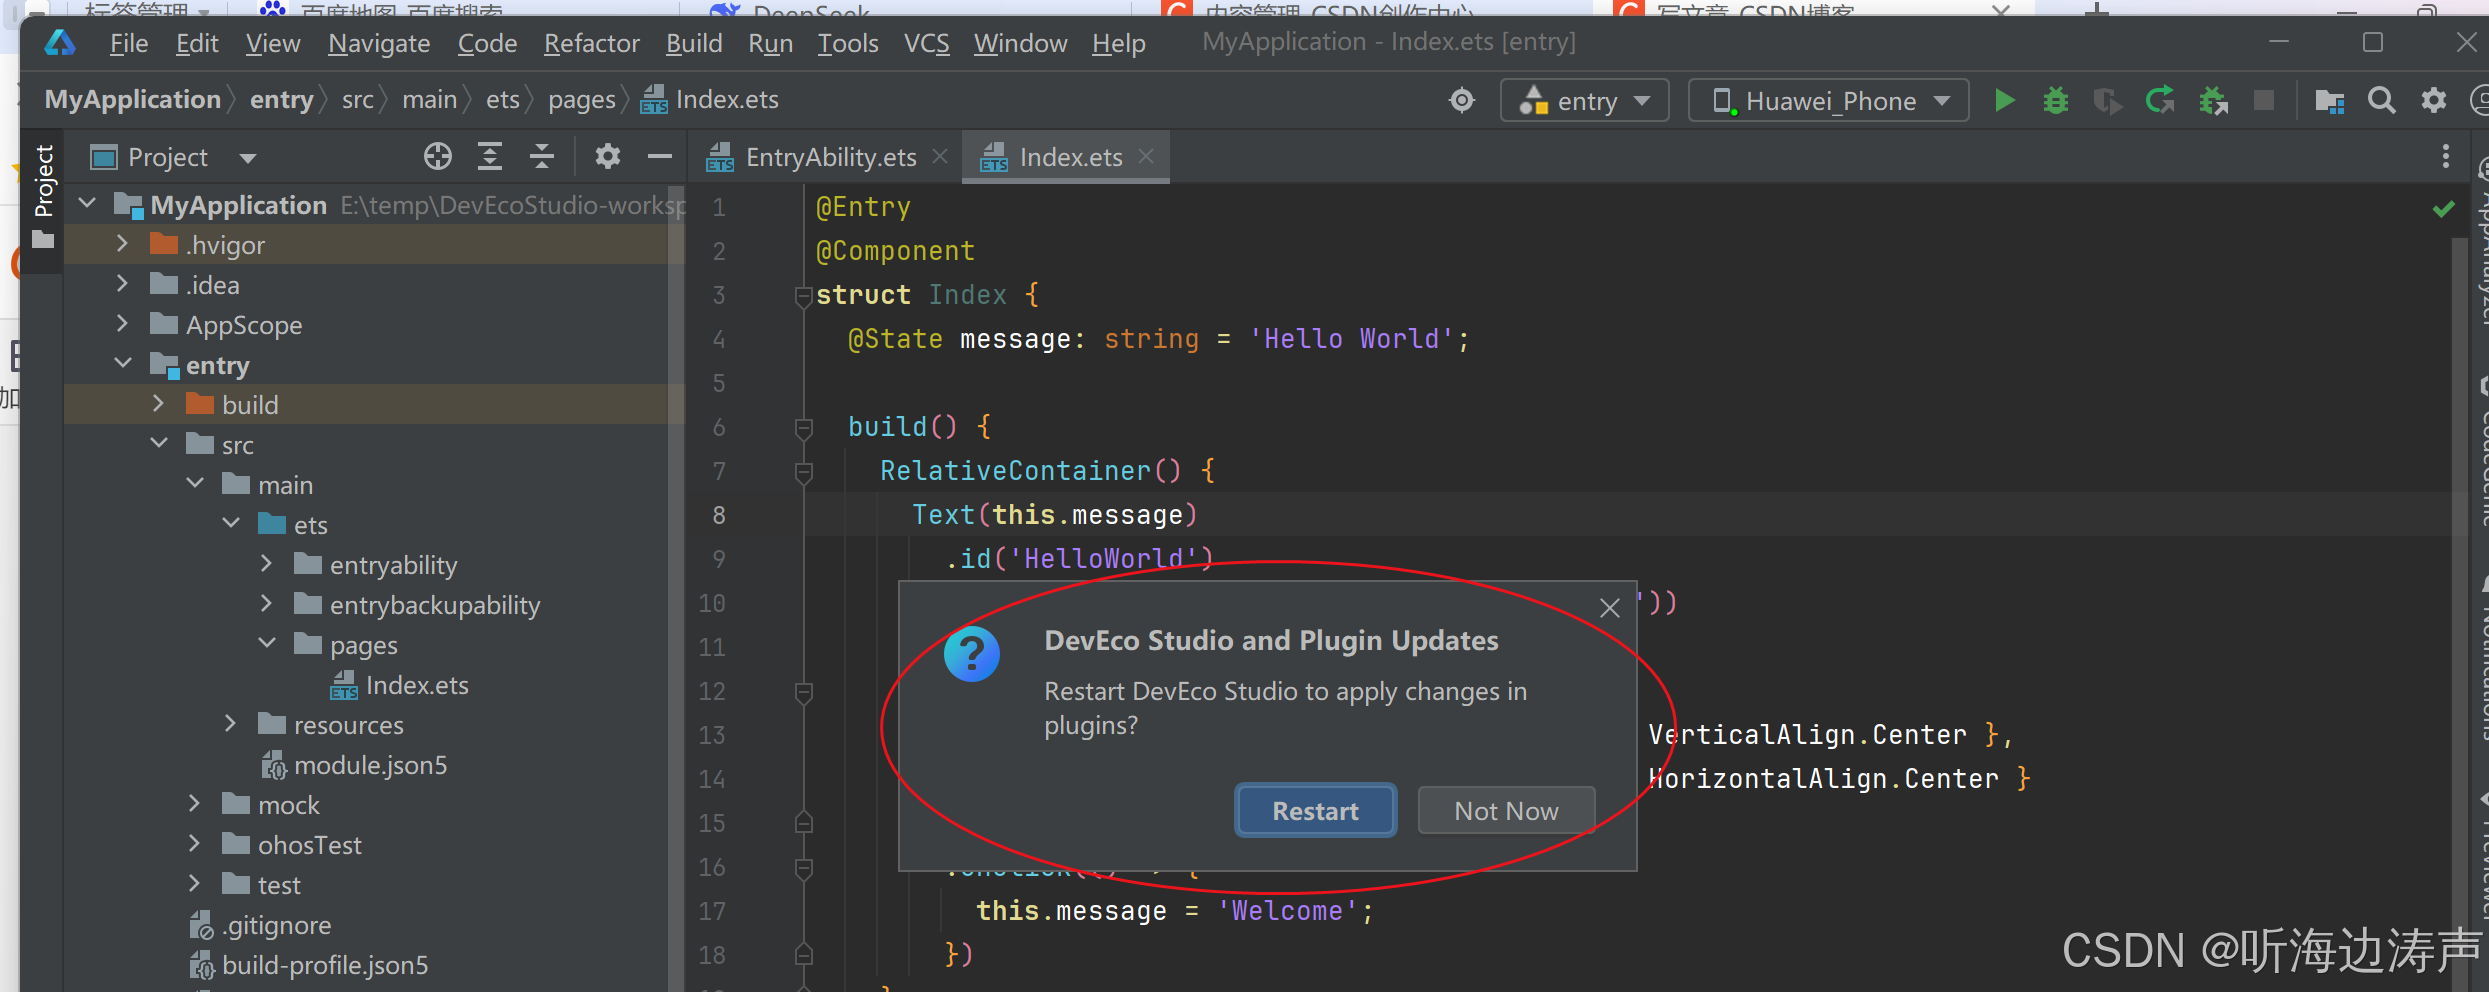Viewport: 2489px width, 992px height.
Task: Select .gitignore in the project tree
Action: [277, 925]
